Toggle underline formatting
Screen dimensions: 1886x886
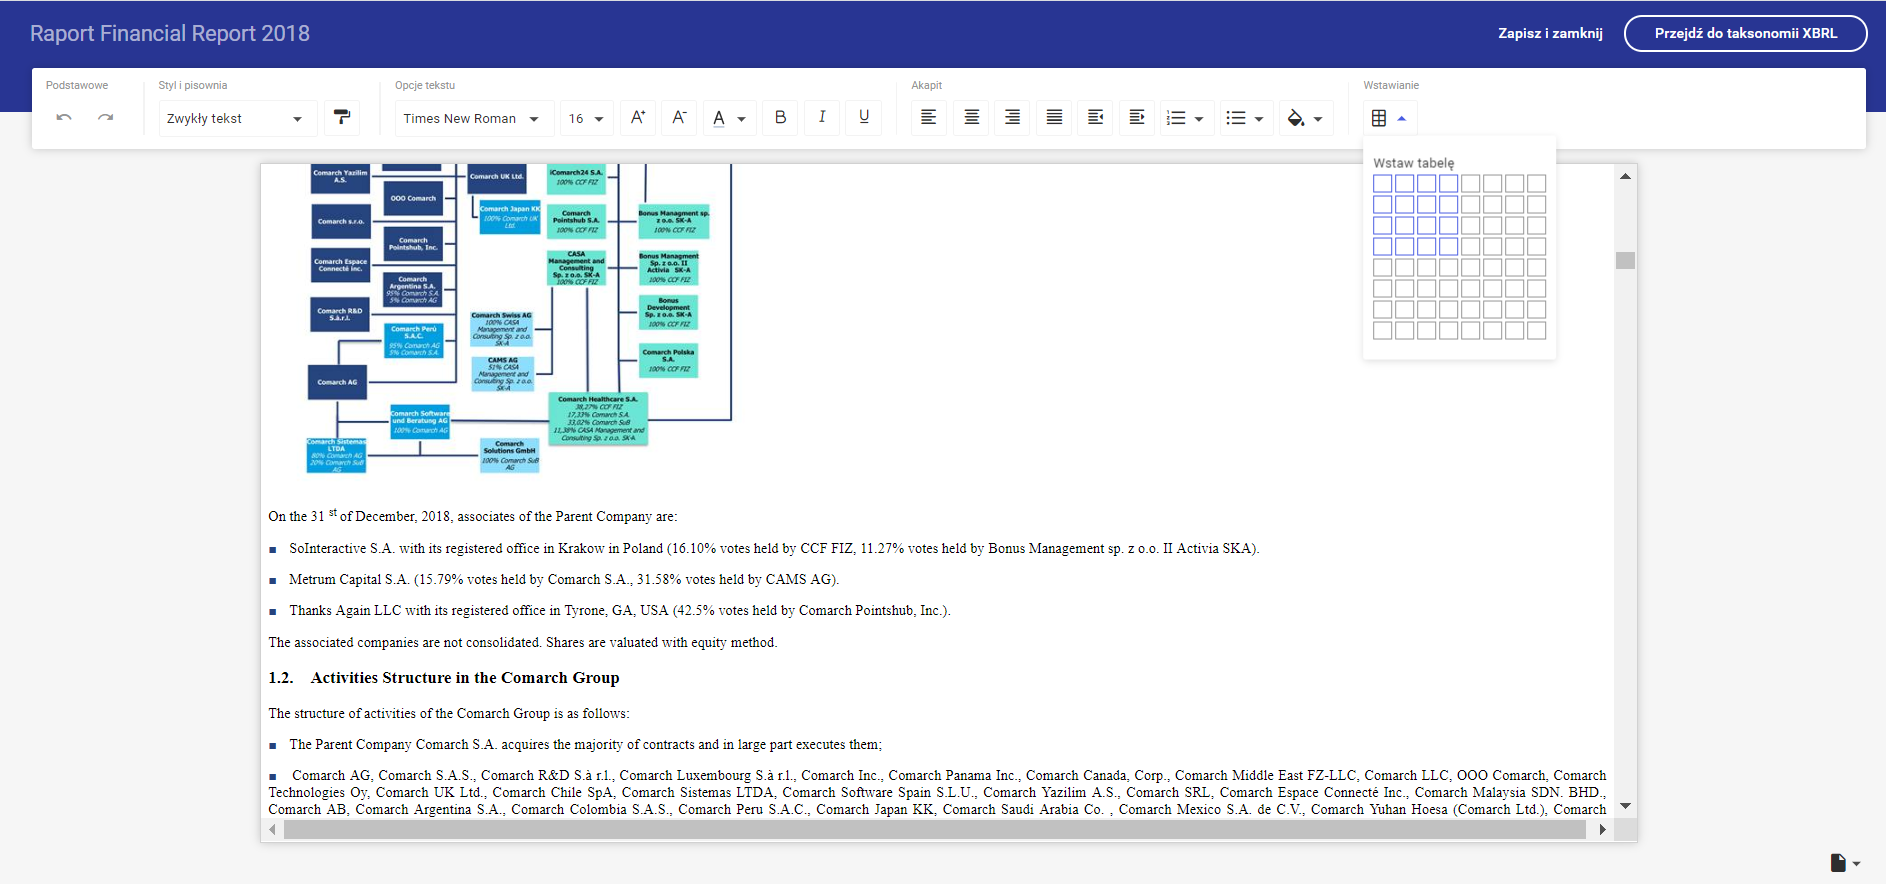tap(864, 118)
